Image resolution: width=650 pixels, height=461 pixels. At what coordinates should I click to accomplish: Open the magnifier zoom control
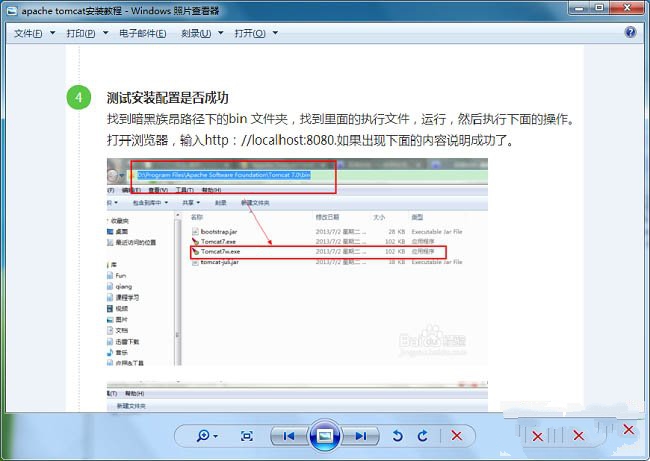[207, 436]
